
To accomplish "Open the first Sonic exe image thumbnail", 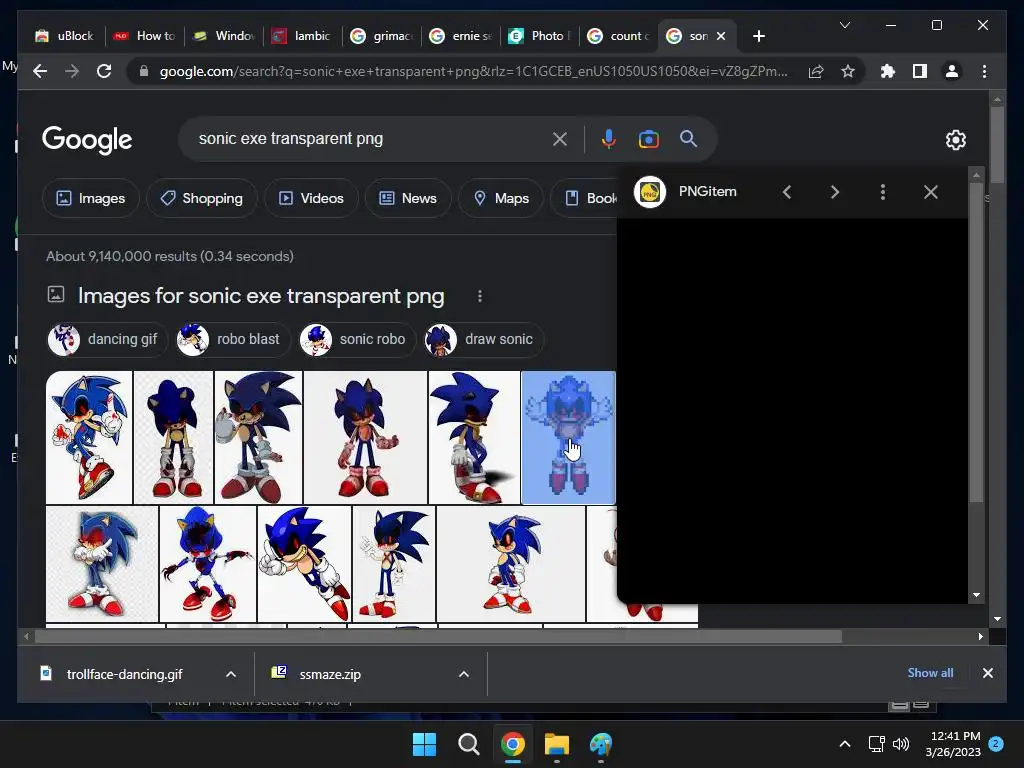I will click(89, 438).
